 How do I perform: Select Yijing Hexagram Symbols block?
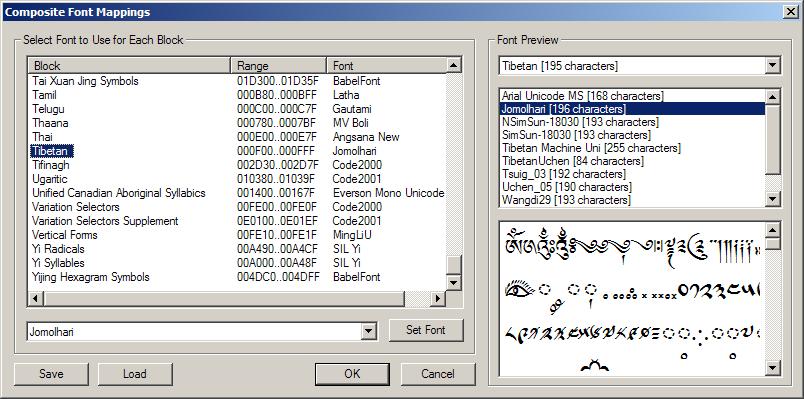coord(91,277)
